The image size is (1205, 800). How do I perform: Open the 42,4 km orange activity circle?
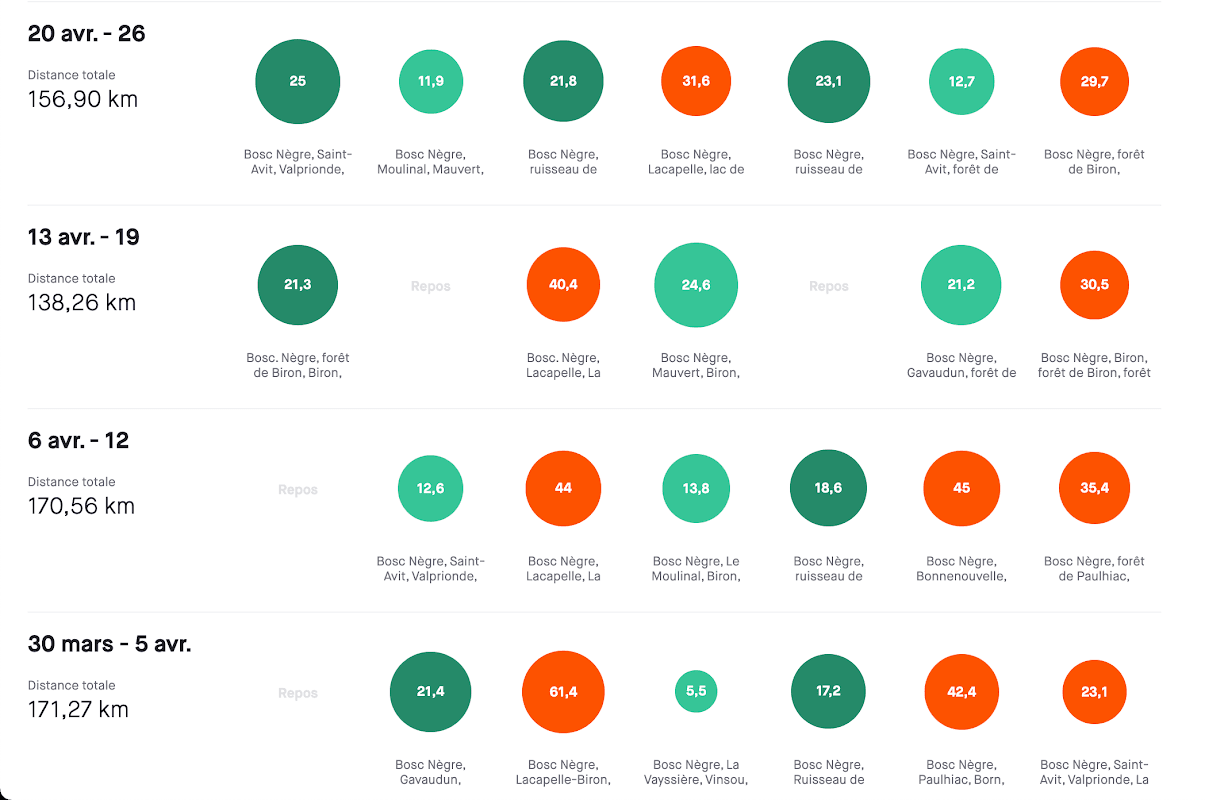tap(961, 692)
